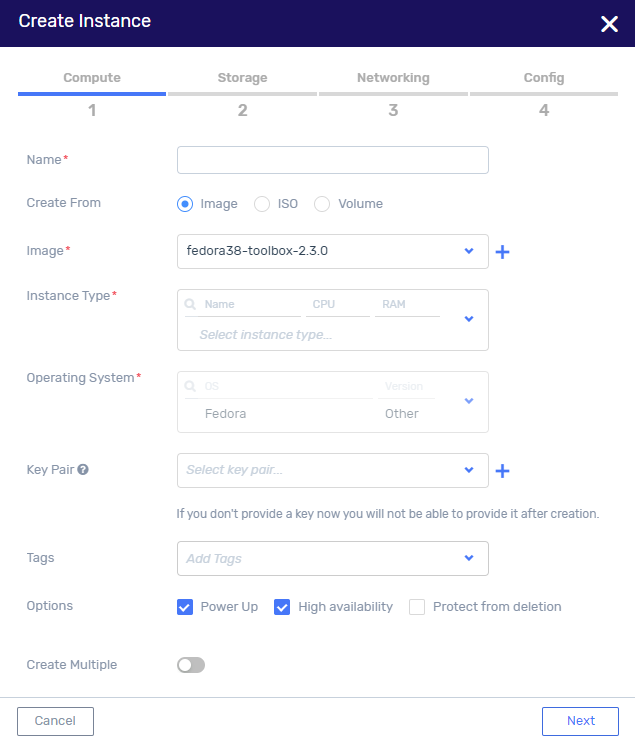Select the Volume radio option
635x744 pixels.
(x=322, y=204)
